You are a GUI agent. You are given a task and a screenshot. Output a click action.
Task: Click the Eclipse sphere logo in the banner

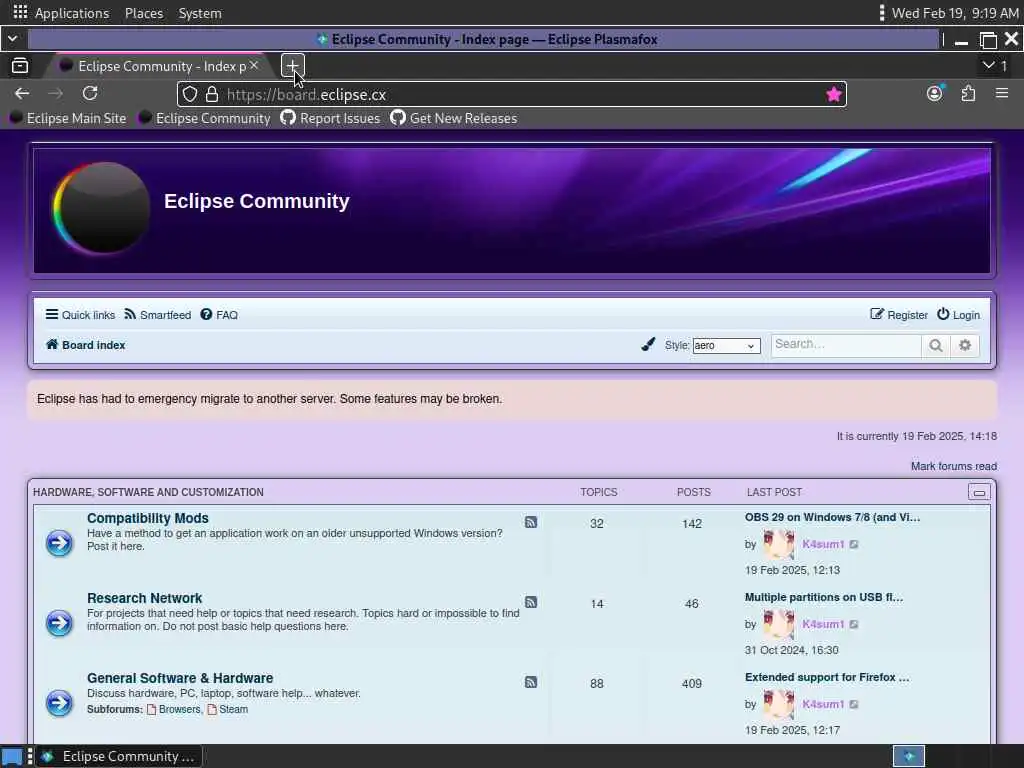click(x=101, y=208)
